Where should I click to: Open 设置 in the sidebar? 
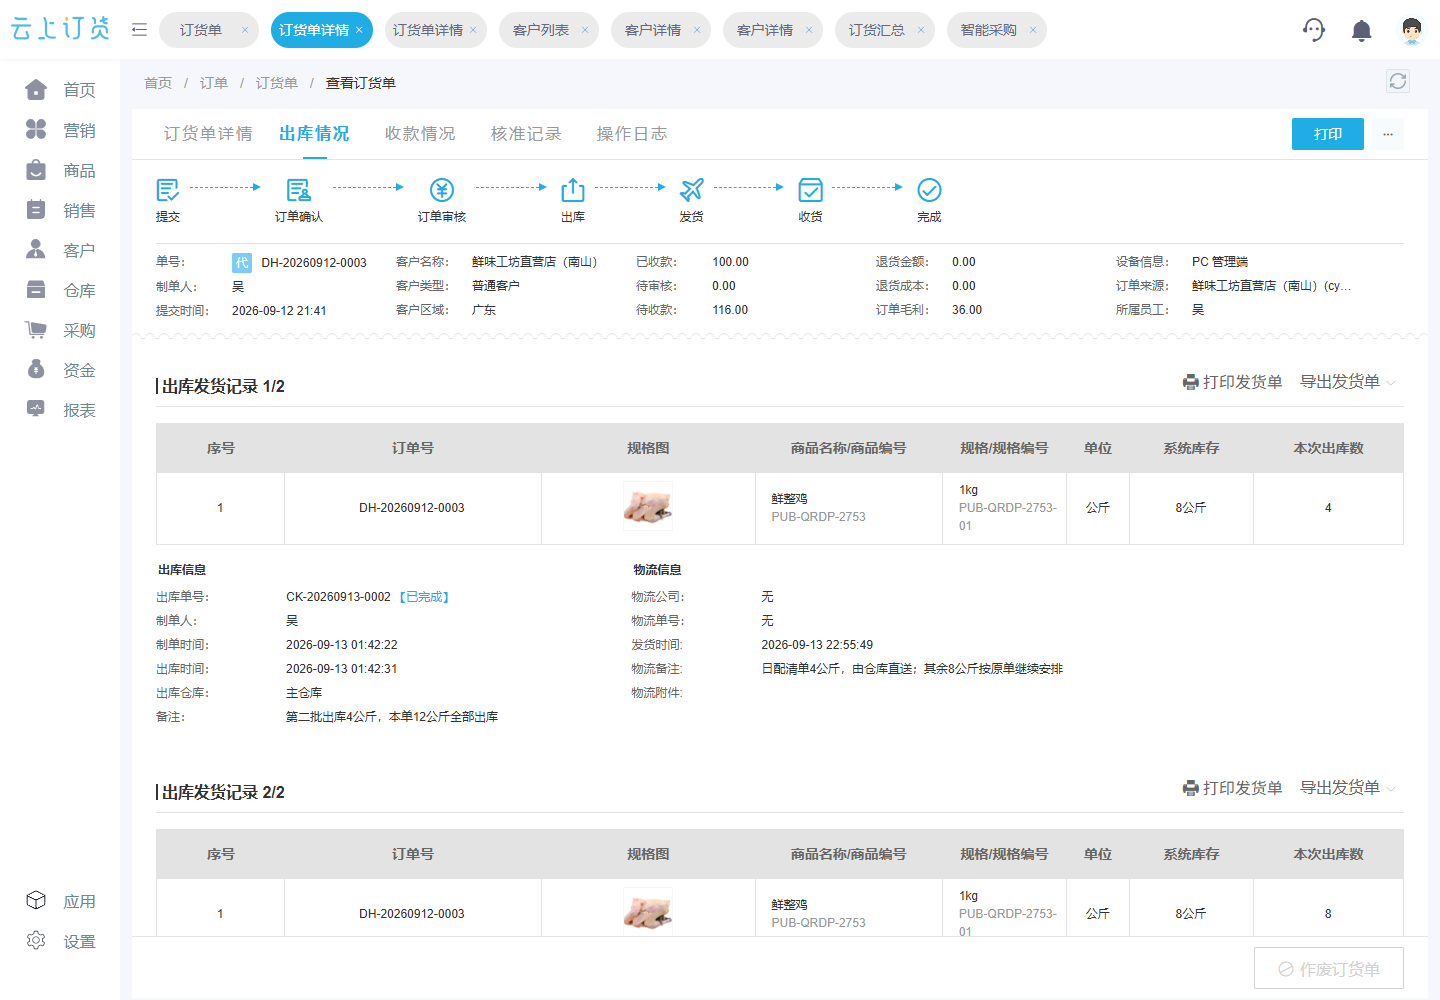coord(60,941)
